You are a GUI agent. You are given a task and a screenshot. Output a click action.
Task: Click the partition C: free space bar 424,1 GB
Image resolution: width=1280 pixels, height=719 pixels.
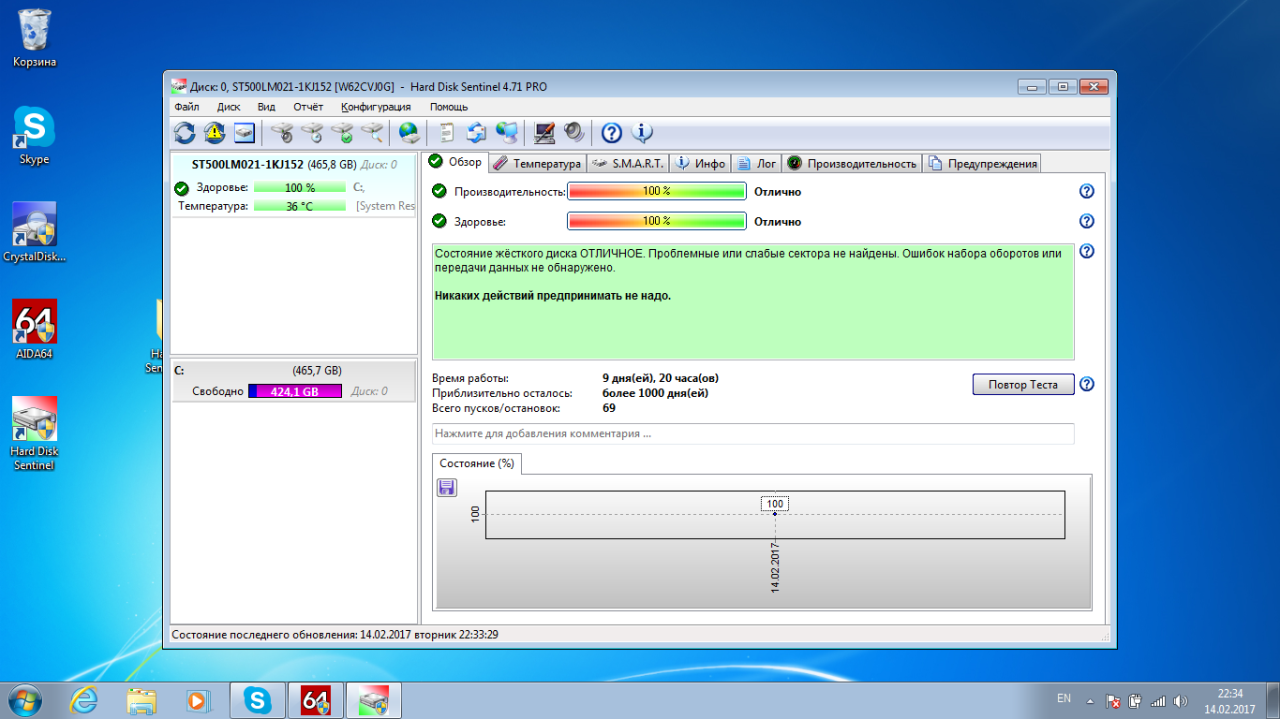point(295,391)
